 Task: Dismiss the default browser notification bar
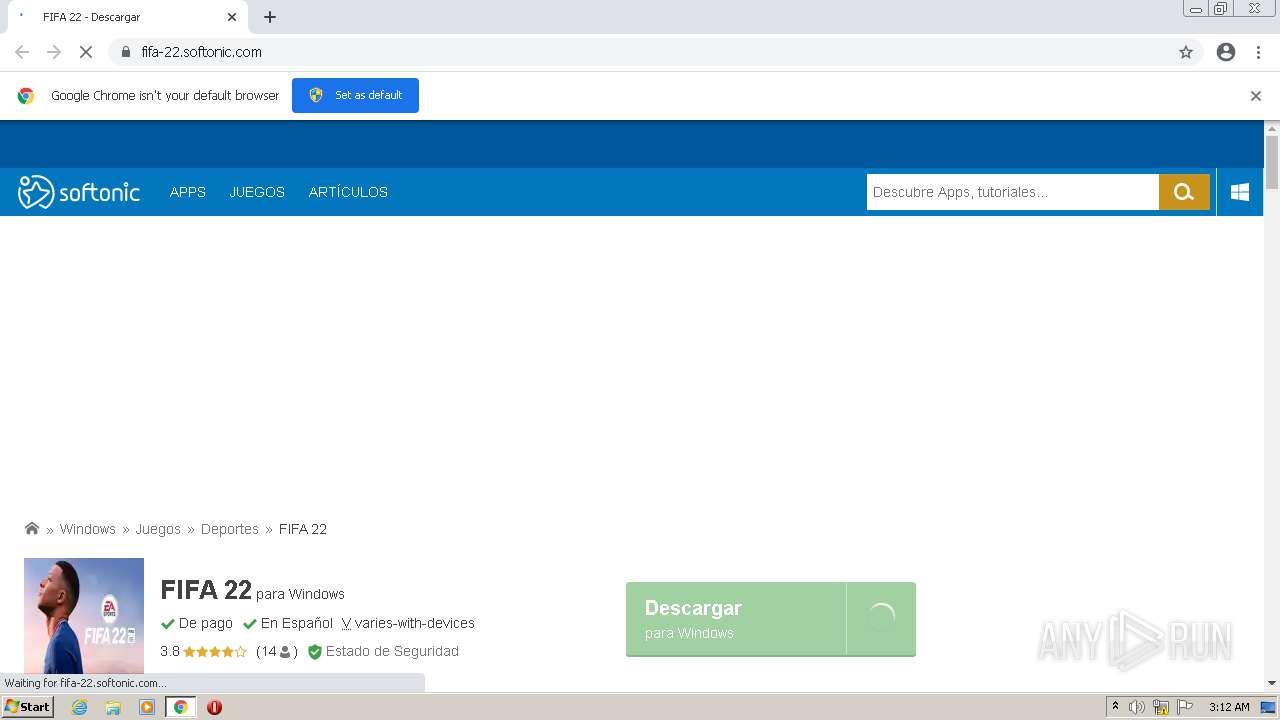point(1256,96)
